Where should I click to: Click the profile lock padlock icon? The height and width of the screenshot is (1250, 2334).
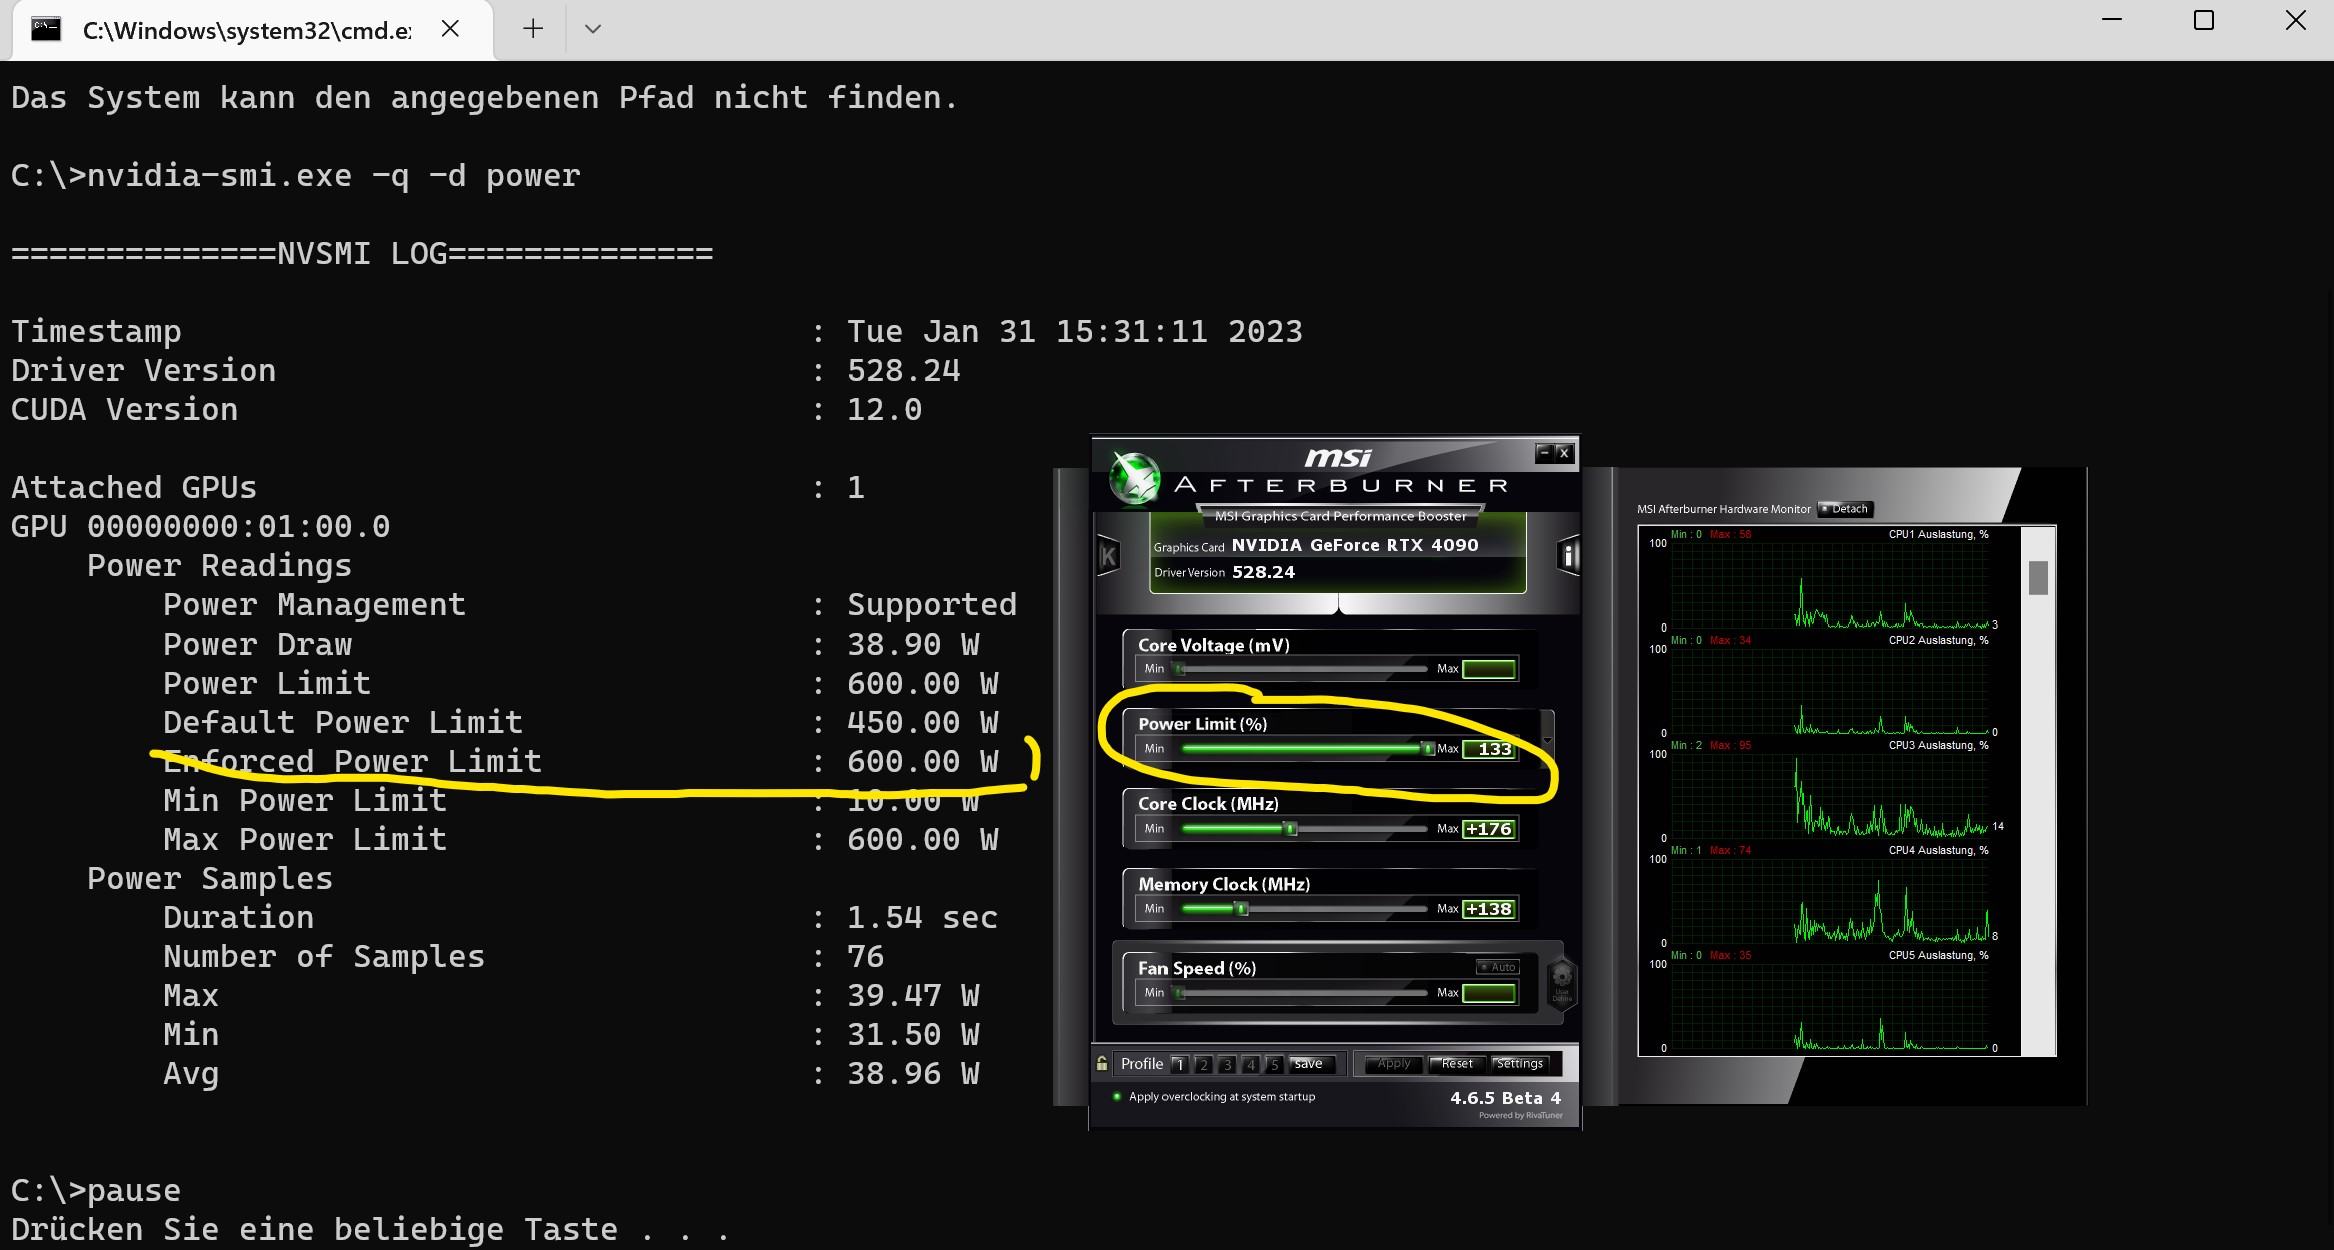(x=1102, y=1064)
